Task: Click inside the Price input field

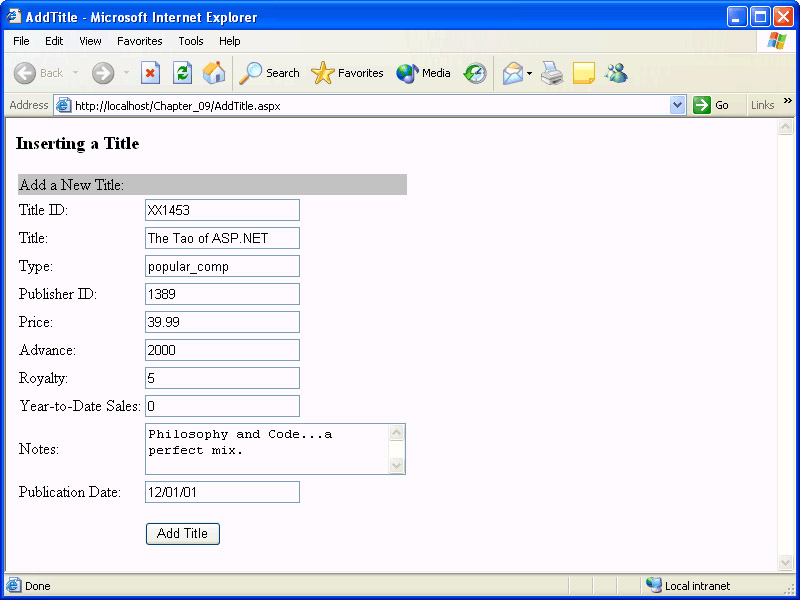Action: pos(222,322)
